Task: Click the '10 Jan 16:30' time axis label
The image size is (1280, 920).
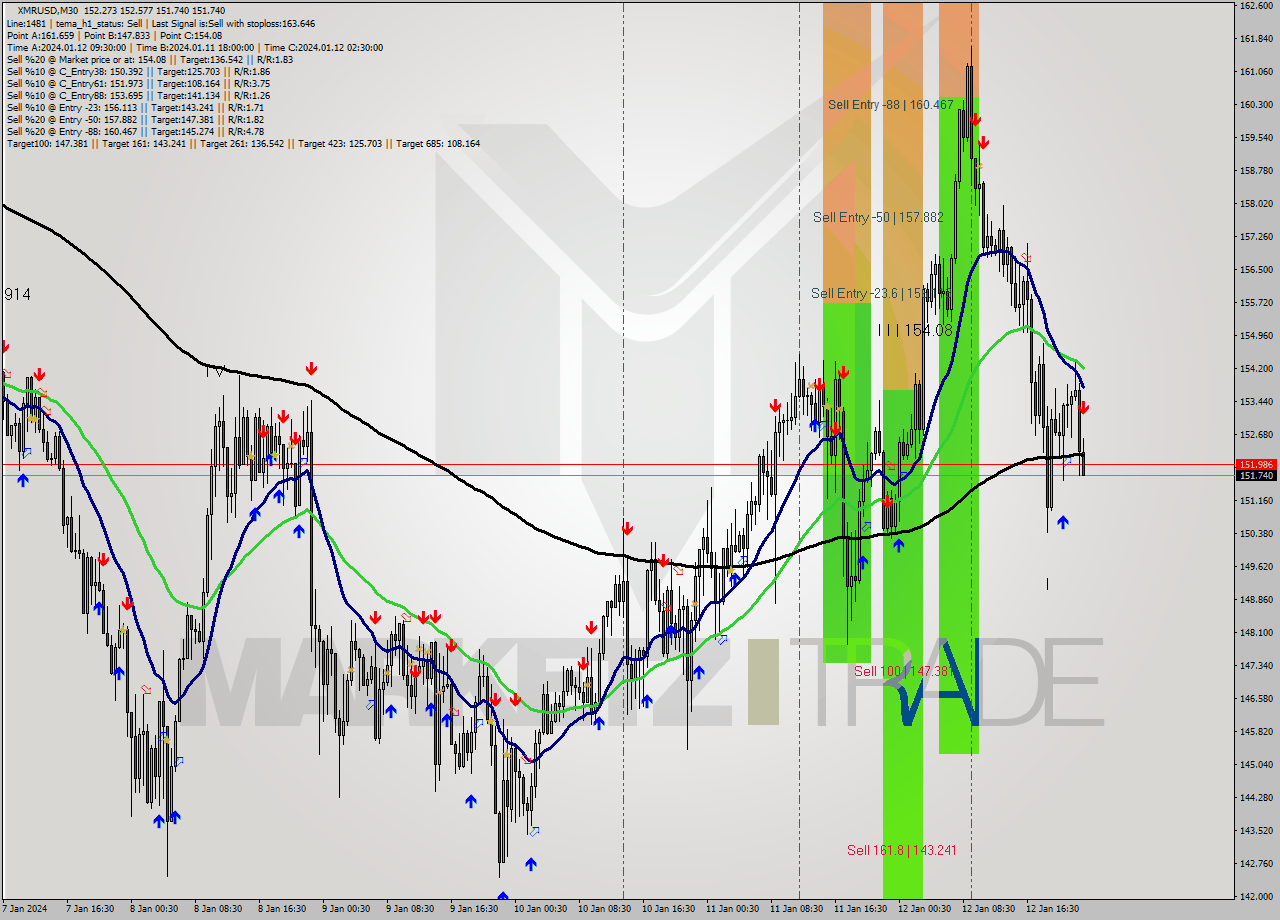Action: [667, 909]
